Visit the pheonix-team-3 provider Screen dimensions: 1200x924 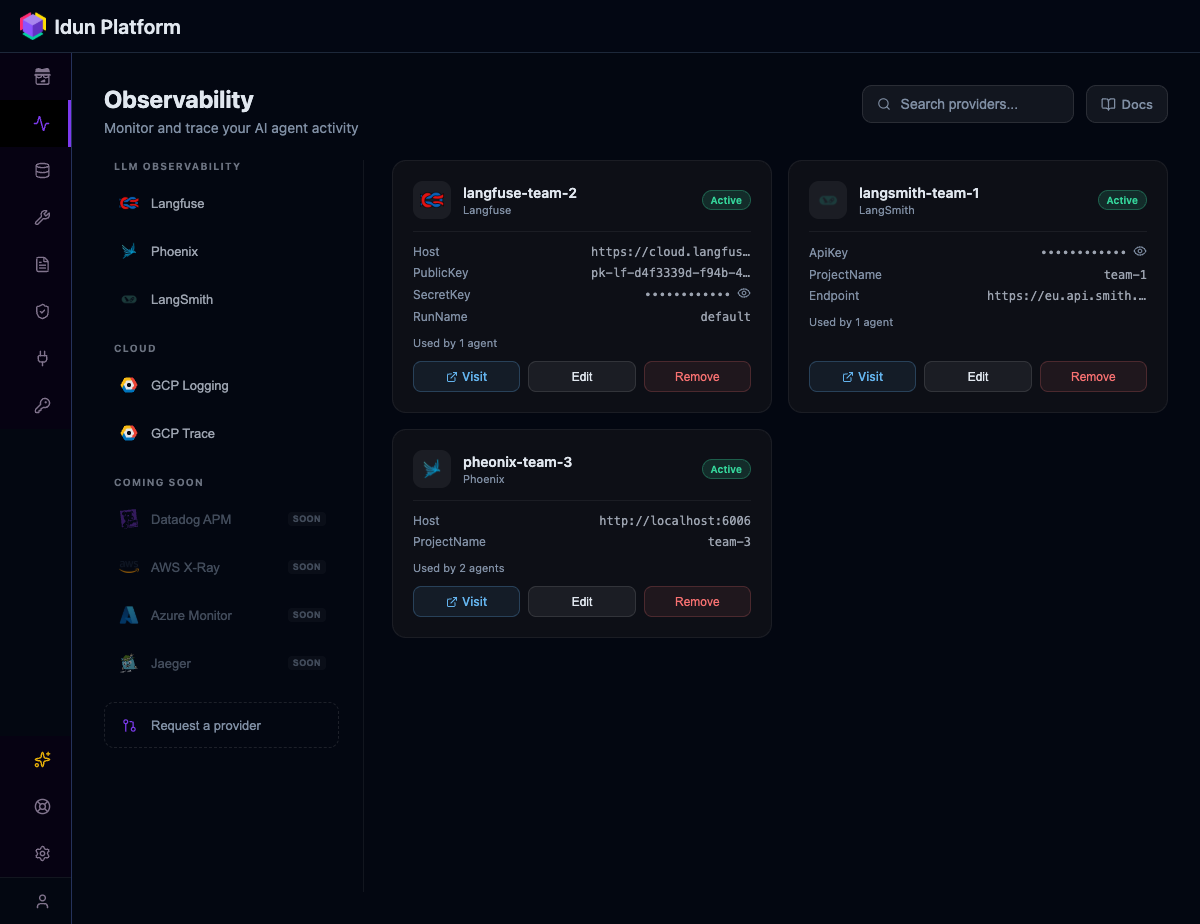pos(466,602)
